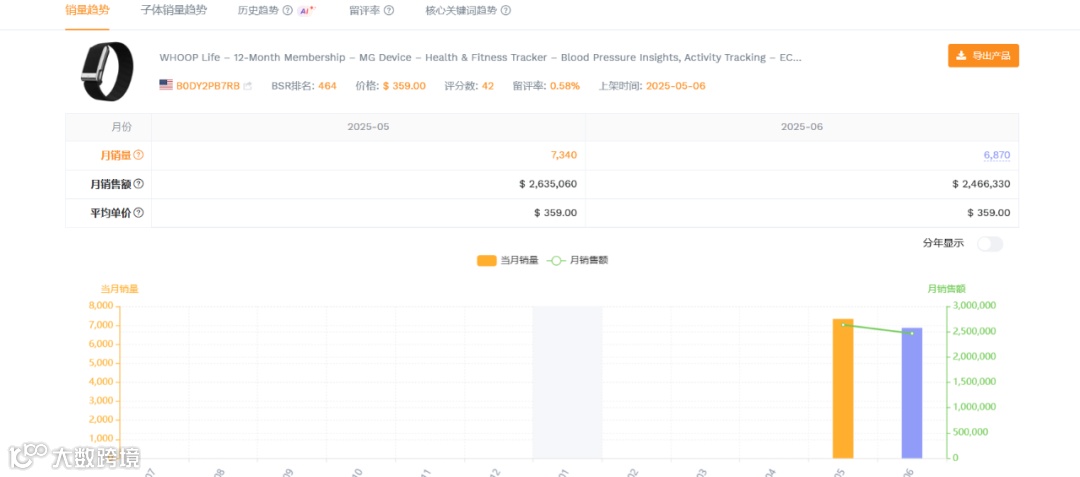The width and height of the screenshot is (1080, 477).
Task: Click monthly sales value 7,340
Action: click(x=563, y=156)
